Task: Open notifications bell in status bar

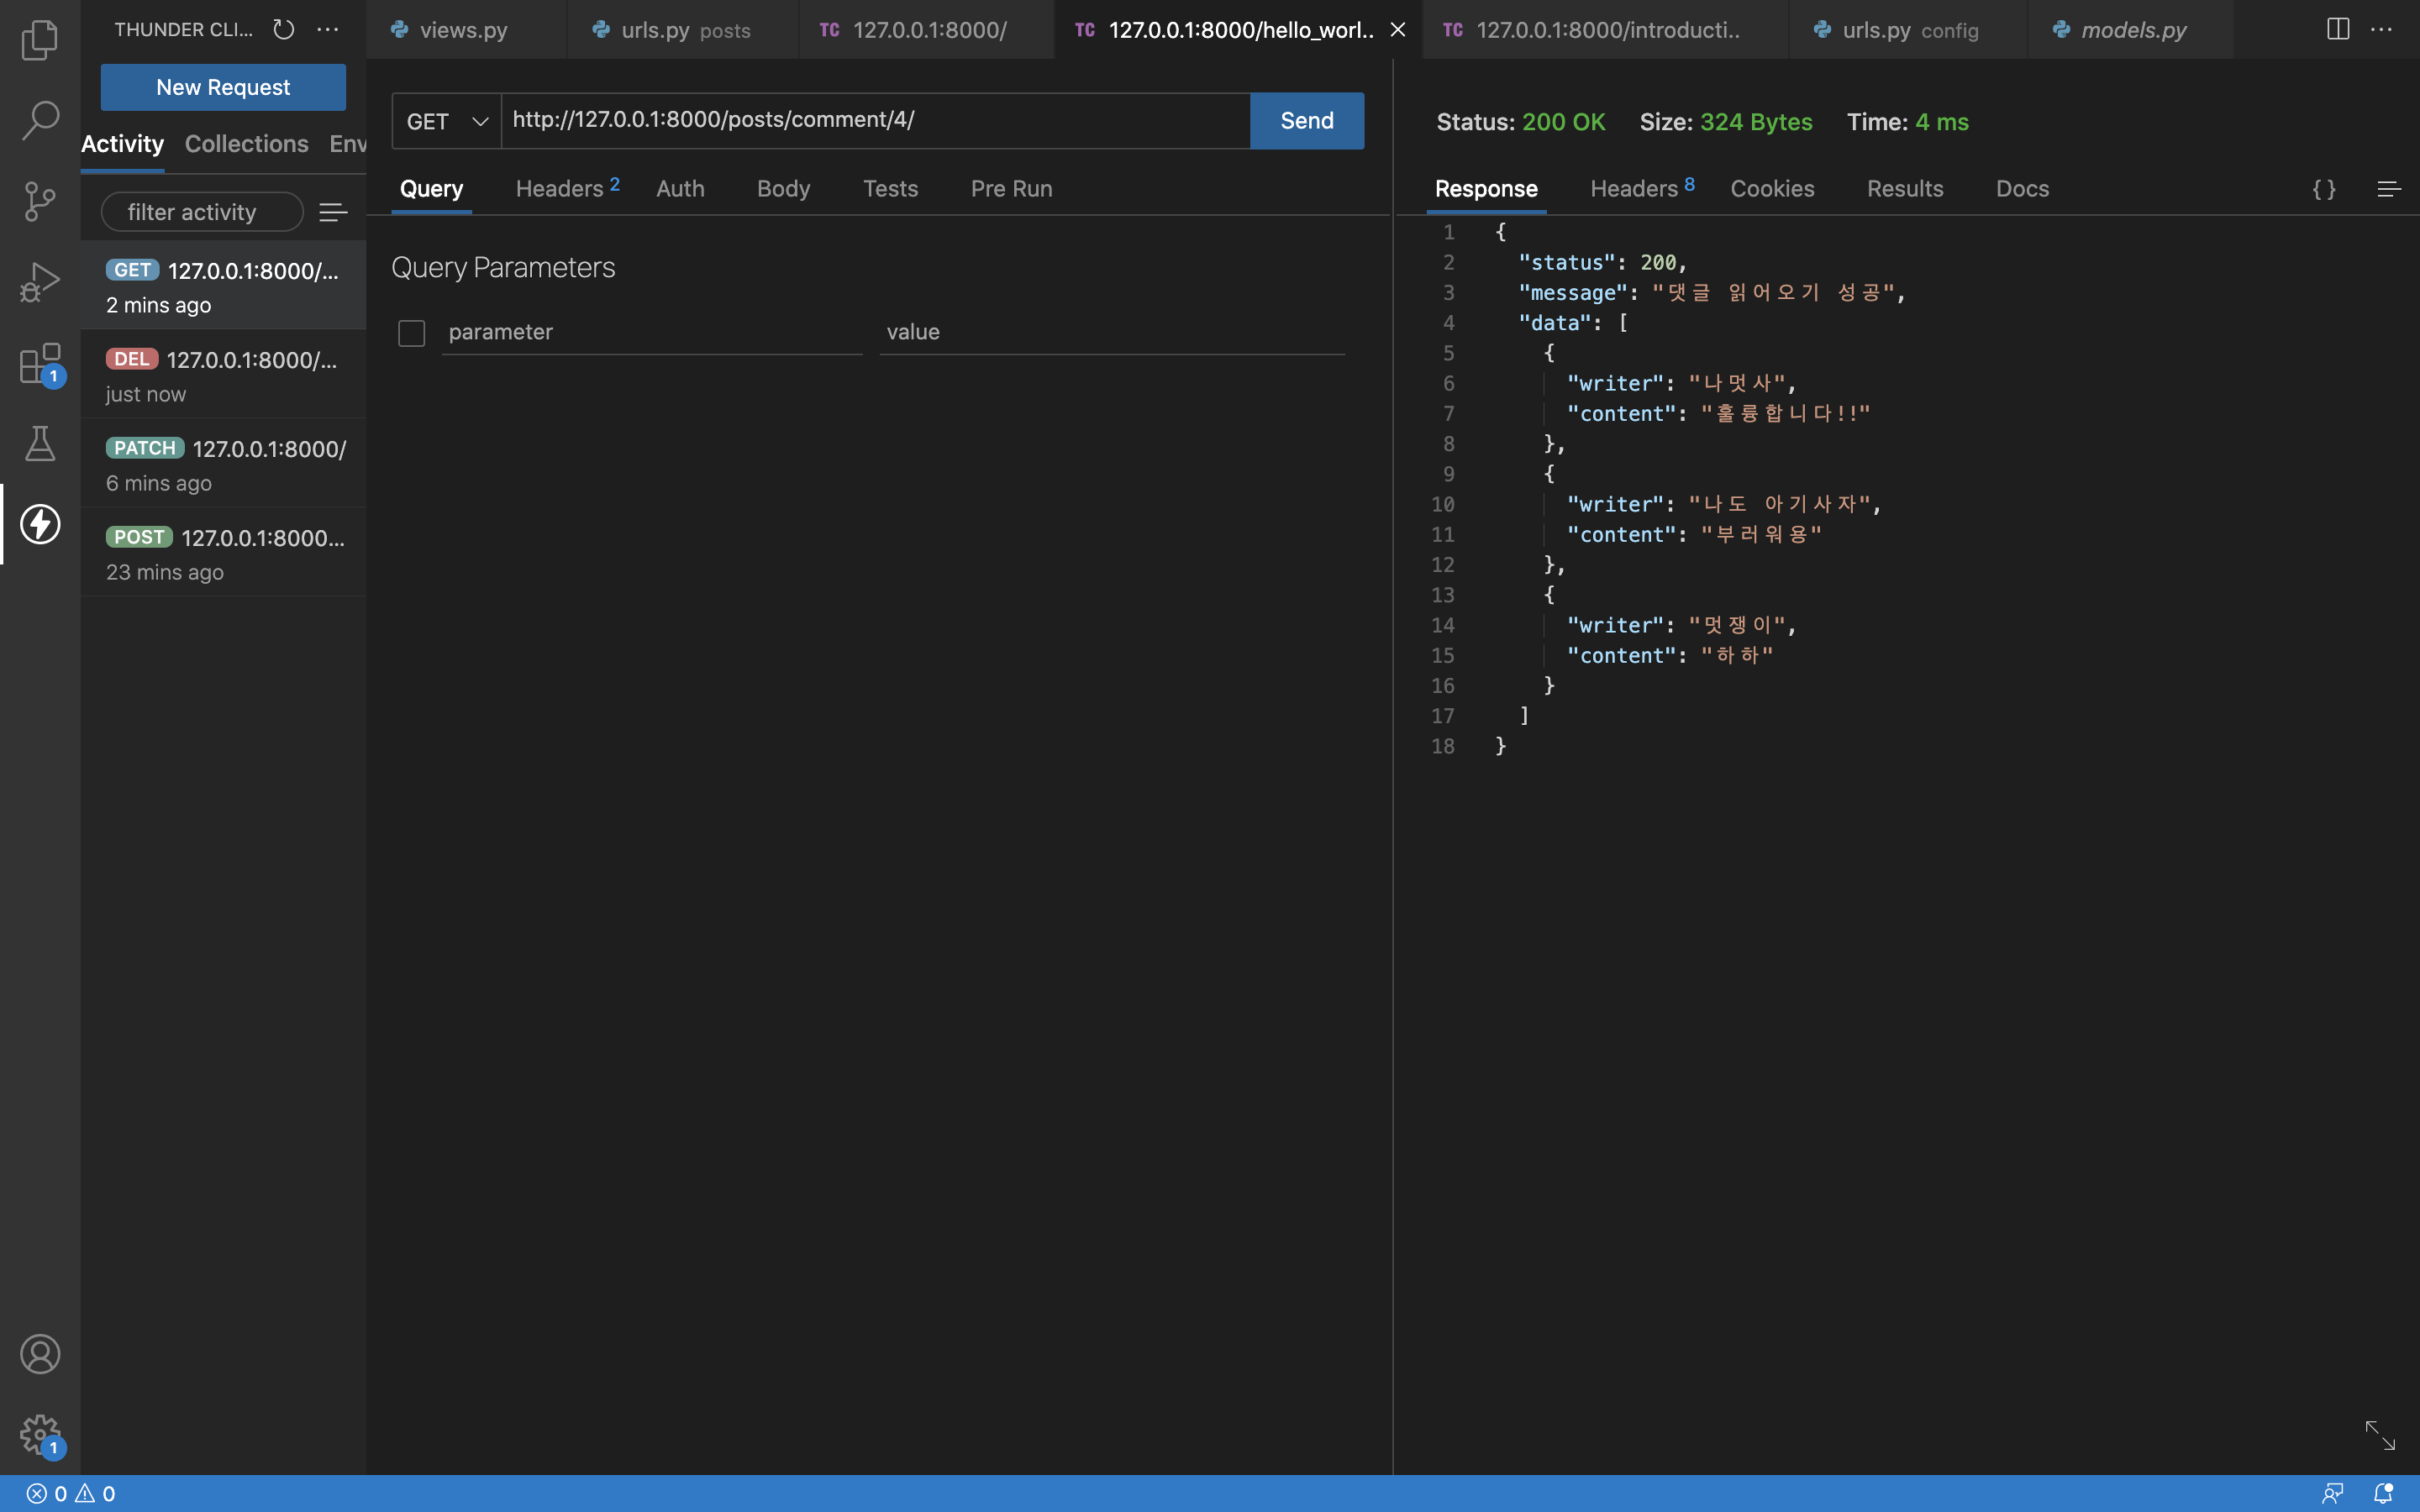Action: tap(2383, 1494)
